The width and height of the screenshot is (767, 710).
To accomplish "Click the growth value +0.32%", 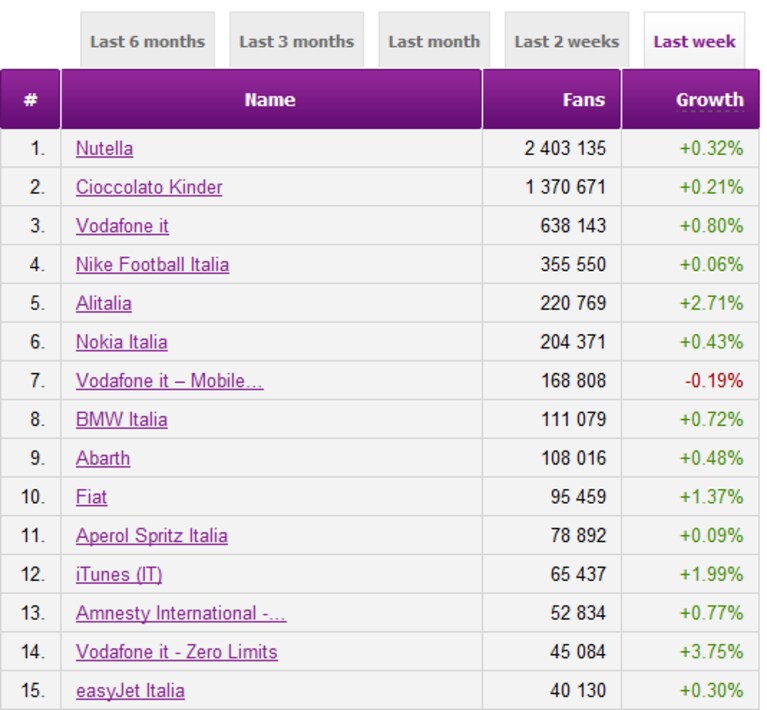I will [711, 148].
